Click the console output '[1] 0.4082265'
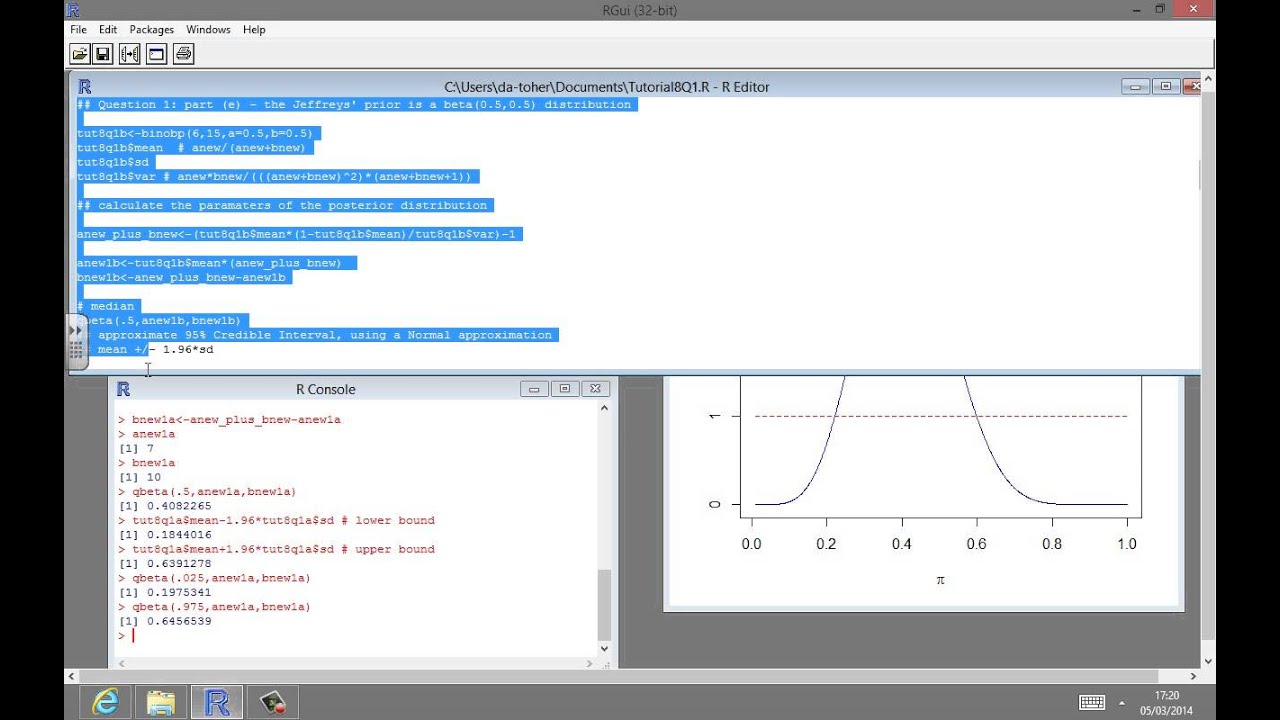The image size is (1280, 720). (x=165, y=506)
